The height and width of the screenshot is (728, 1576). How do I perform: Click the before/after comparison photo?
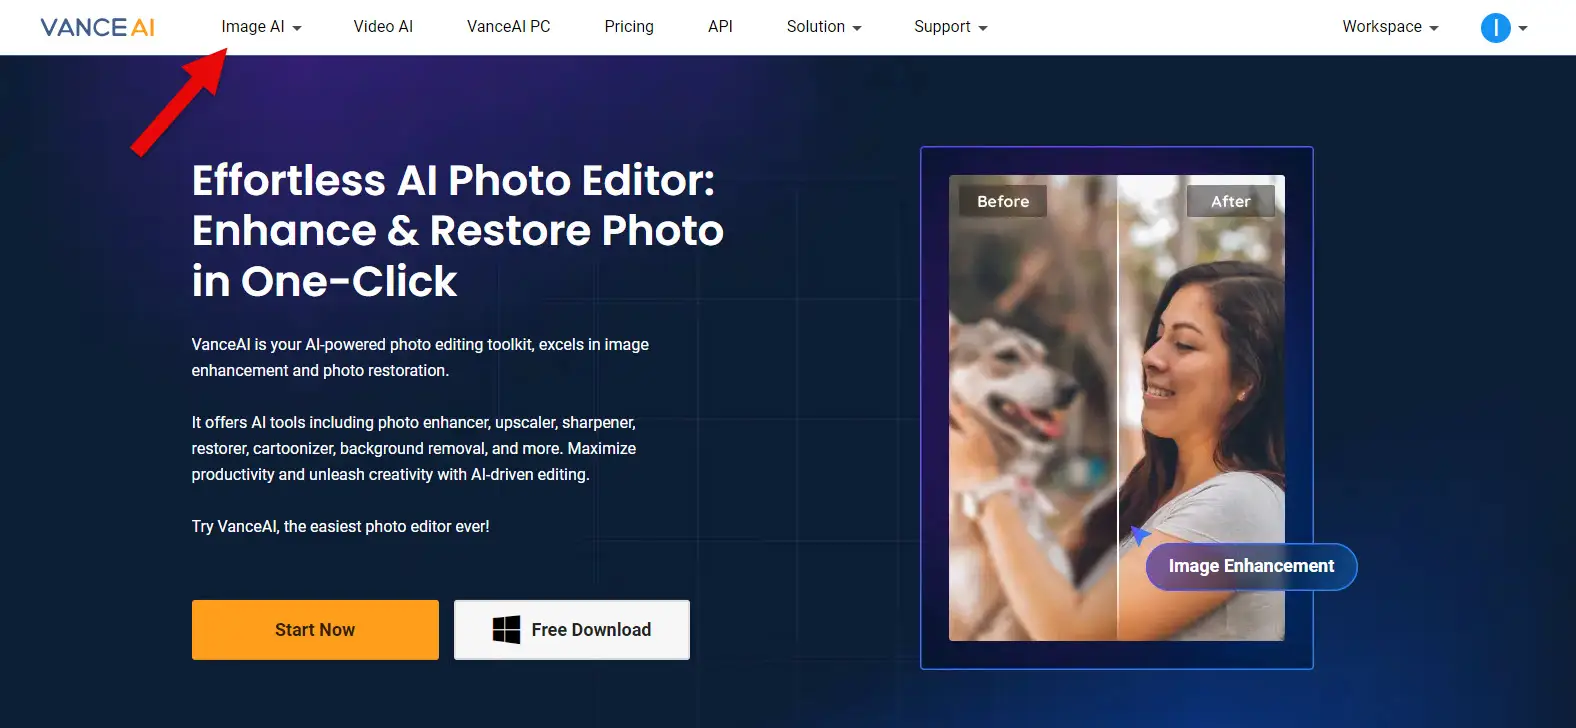(1117, 408)
